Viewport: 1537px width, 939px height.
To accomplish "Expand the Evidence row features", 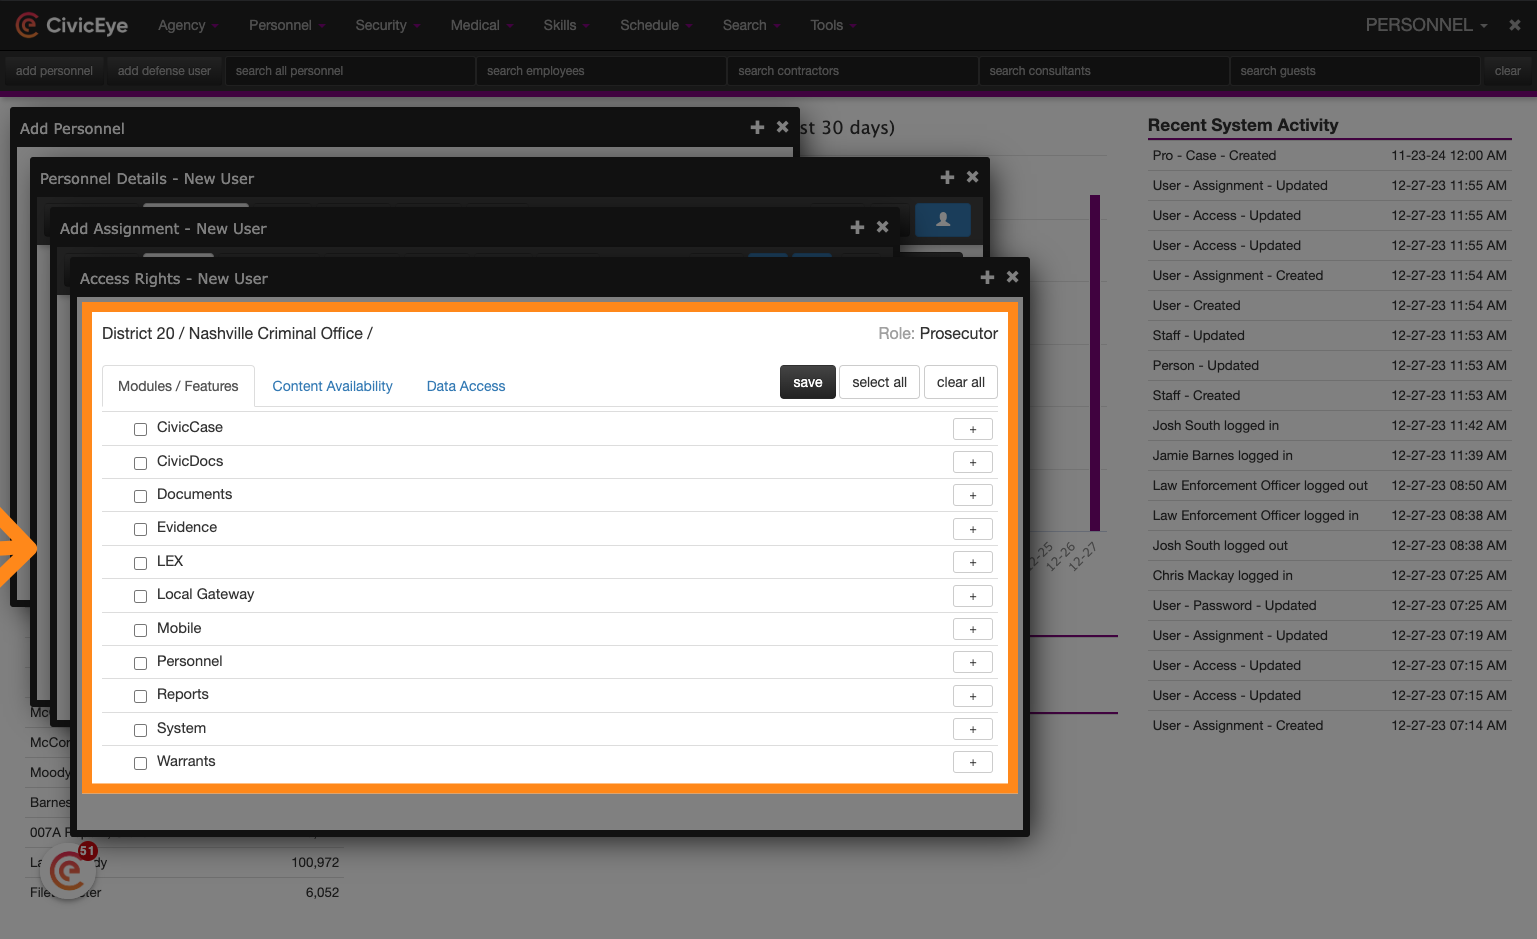I will pyautogui.click(x=972, y=529).
